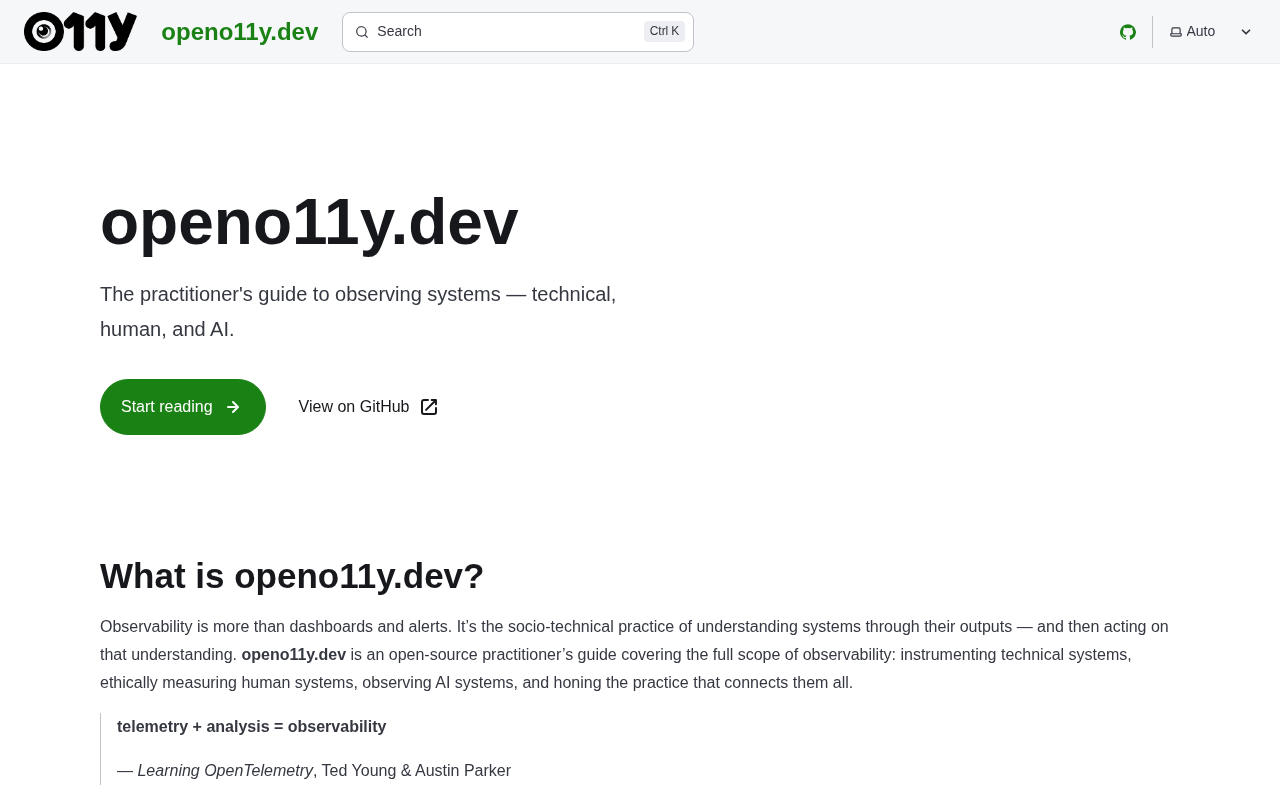Screen dimensions: 1280x800
Task: Open the View on GitHub link
Action: click(x=368, y=407)
